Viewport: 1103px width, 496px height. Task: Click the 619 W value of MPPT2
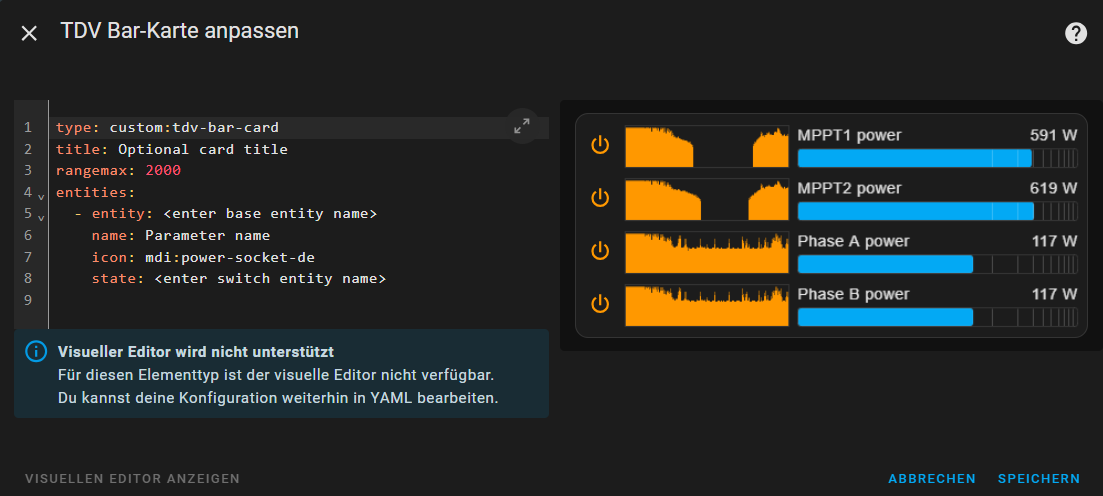click(x=1053, y=189)
